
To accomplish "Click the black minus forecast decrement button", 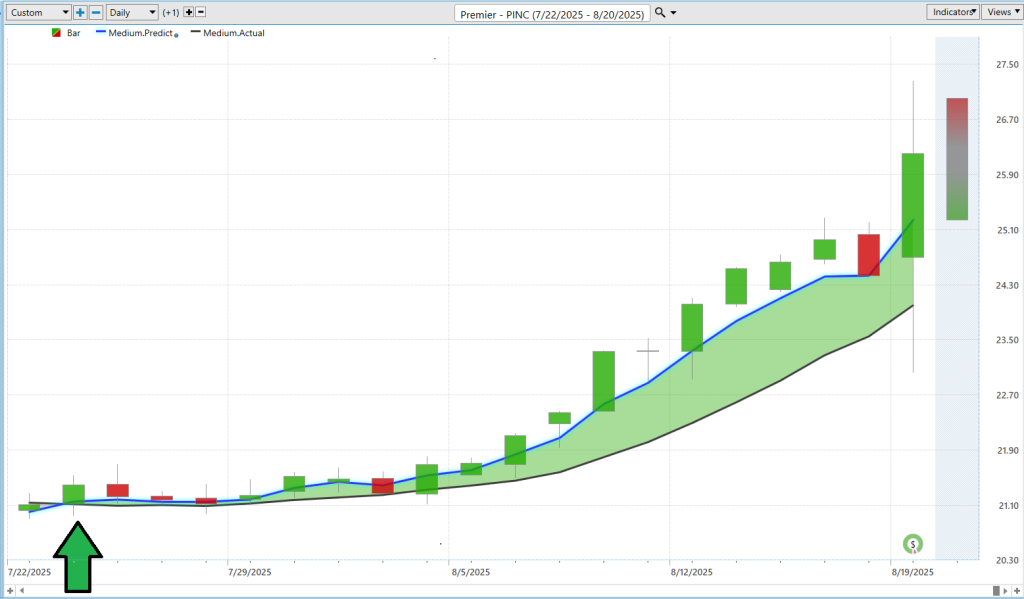I will [x=201, y=12].
